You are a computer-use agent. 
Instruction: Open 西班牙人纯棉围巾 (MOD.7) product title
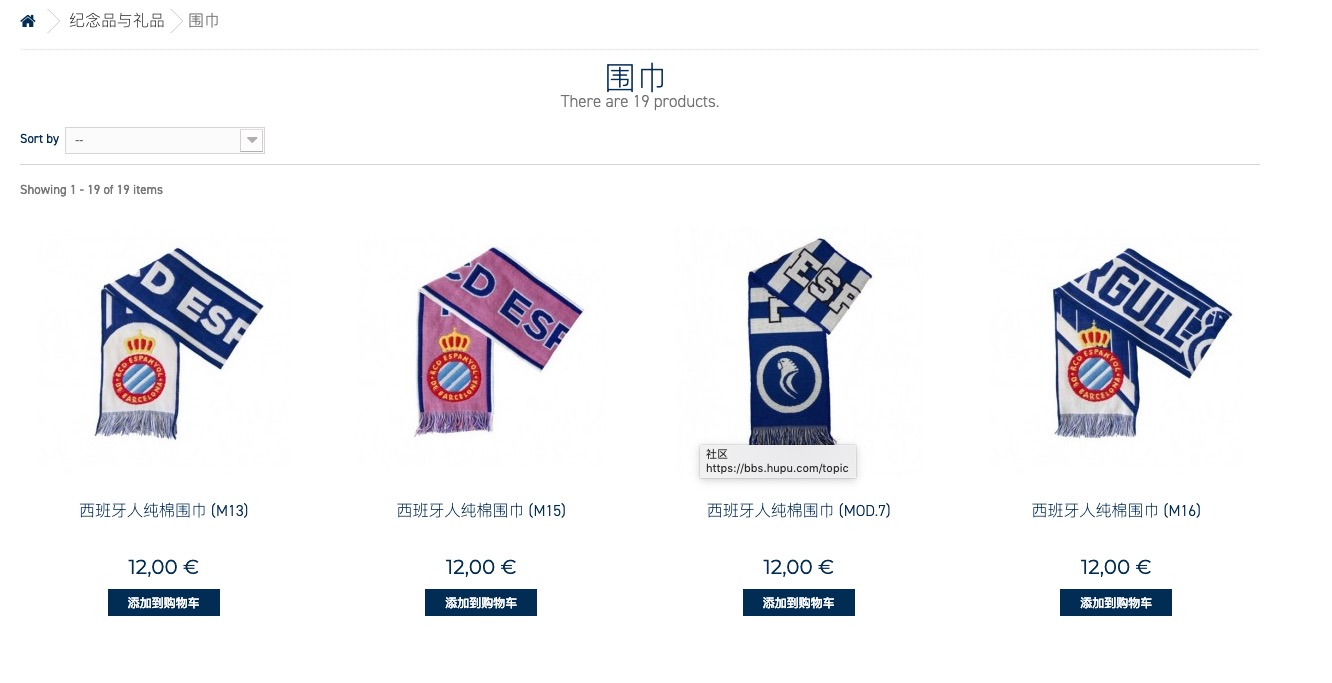click(x=799, y=511)
